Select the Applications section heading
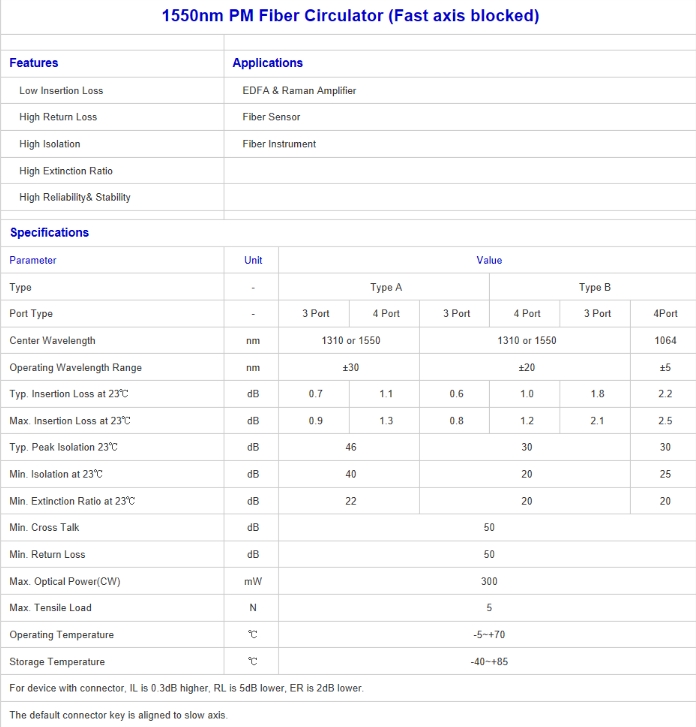This screenshot has height=727, width=696. (x=267, y=63)
